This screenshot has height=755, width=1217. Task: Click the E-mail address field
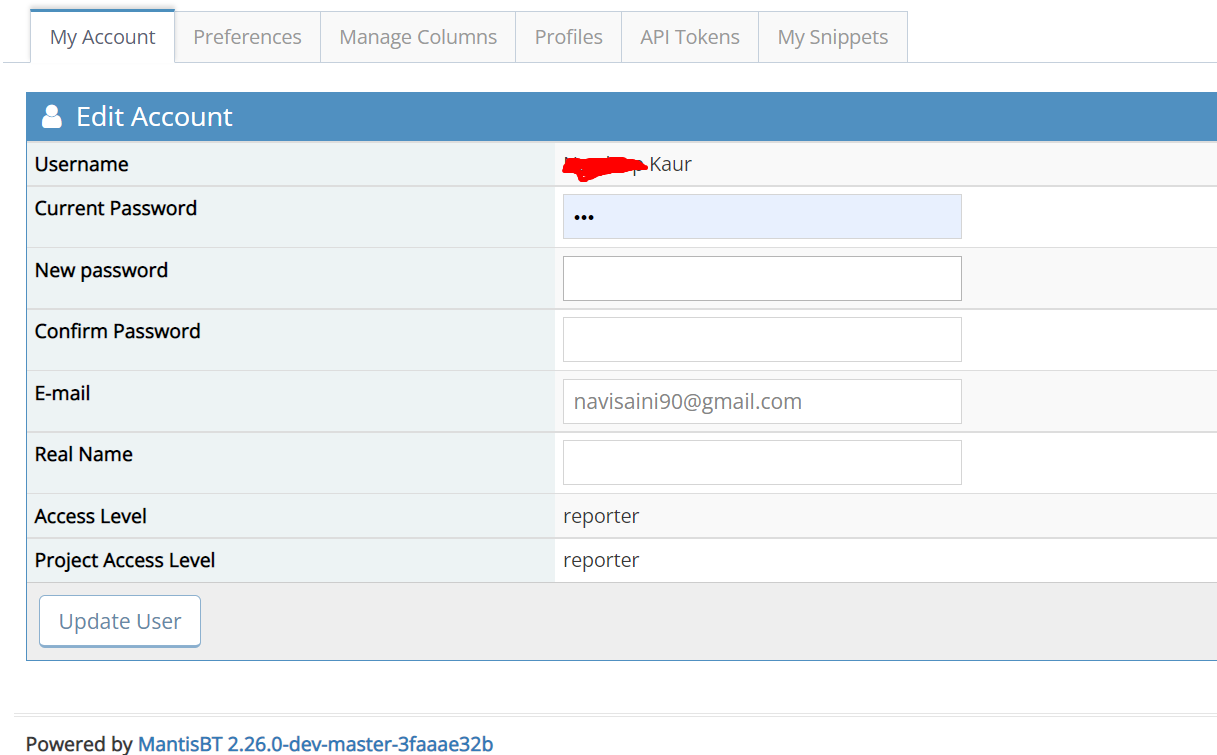point(762,401)
